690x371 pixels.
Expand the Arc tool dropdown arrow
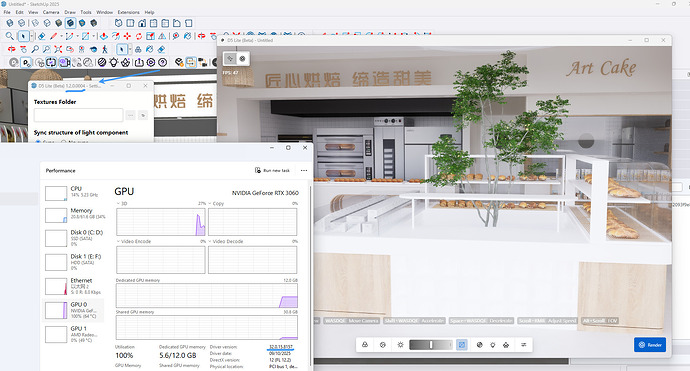77,36
